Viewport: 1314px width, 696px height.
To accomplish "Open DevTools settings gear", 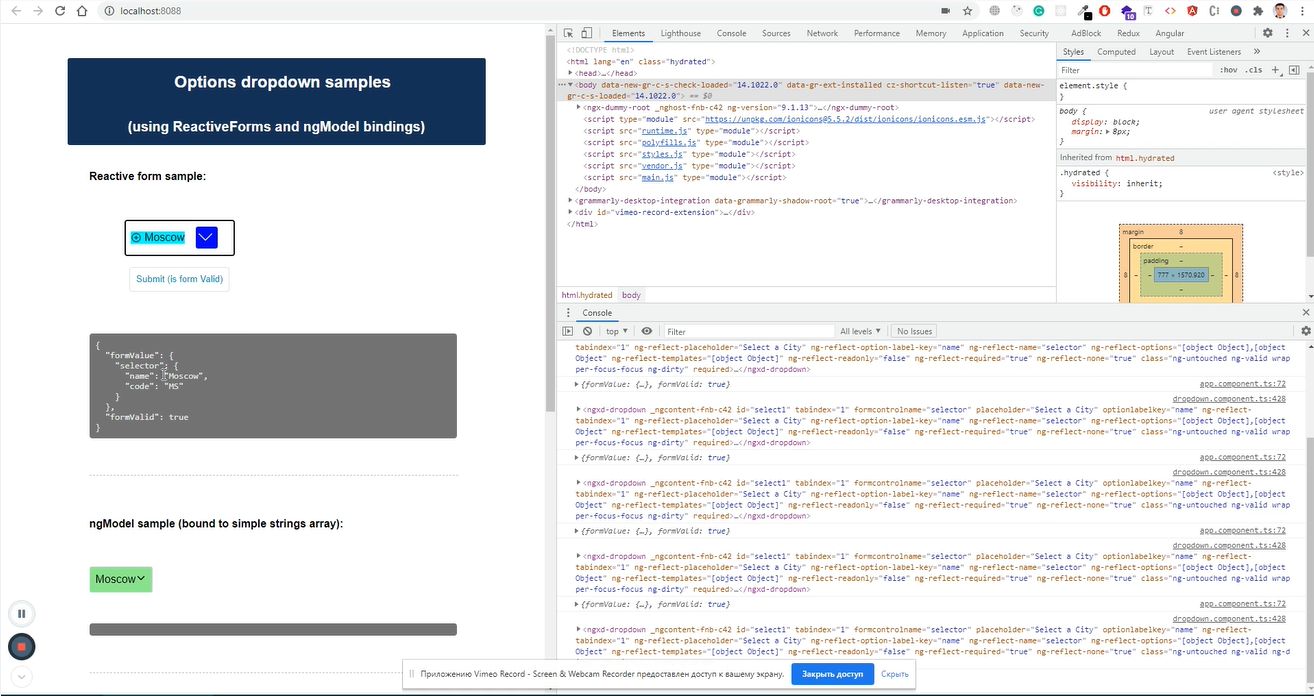I will tap(1267, 33).
